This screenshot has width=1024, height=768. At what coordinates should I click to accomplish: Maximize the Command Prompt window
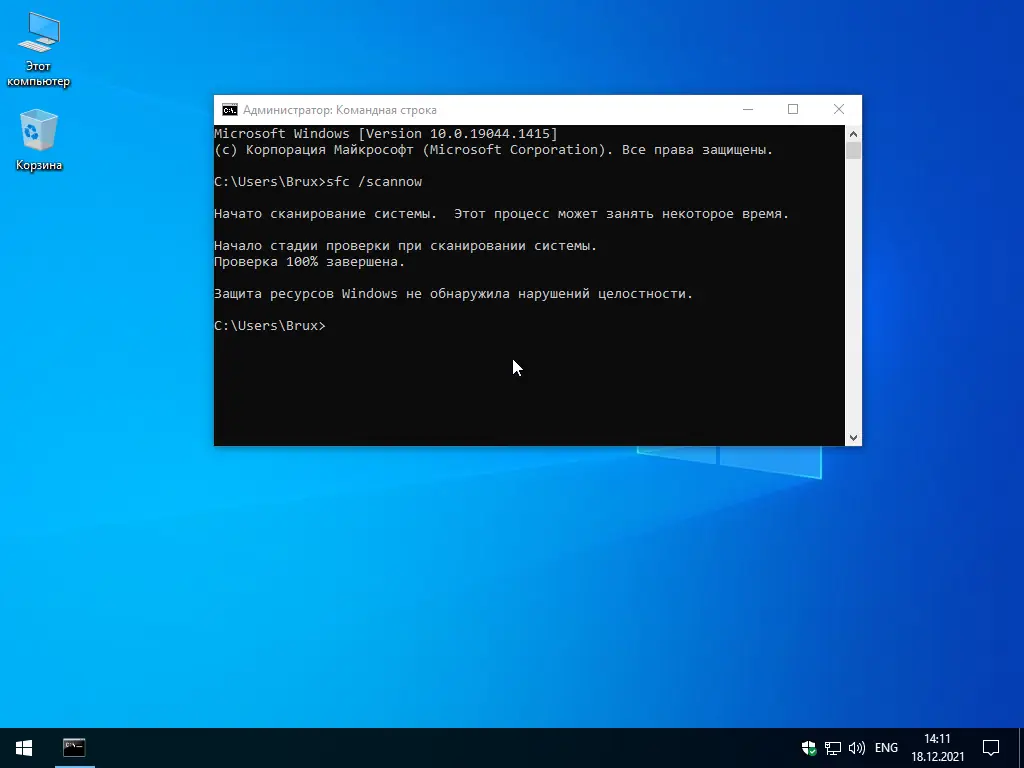click(x=793, y=109)
